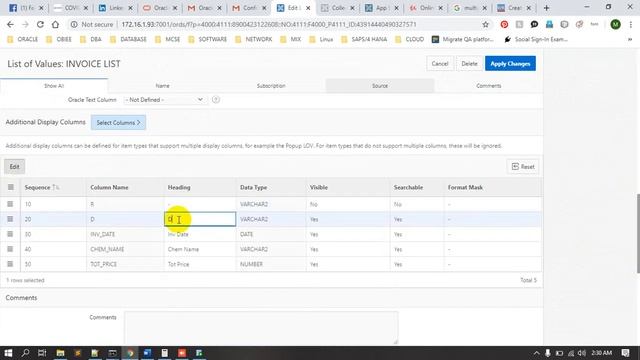Open help for Oracle Text Column
This screenshot has width=640, height=360.
(x=216, y=100)
